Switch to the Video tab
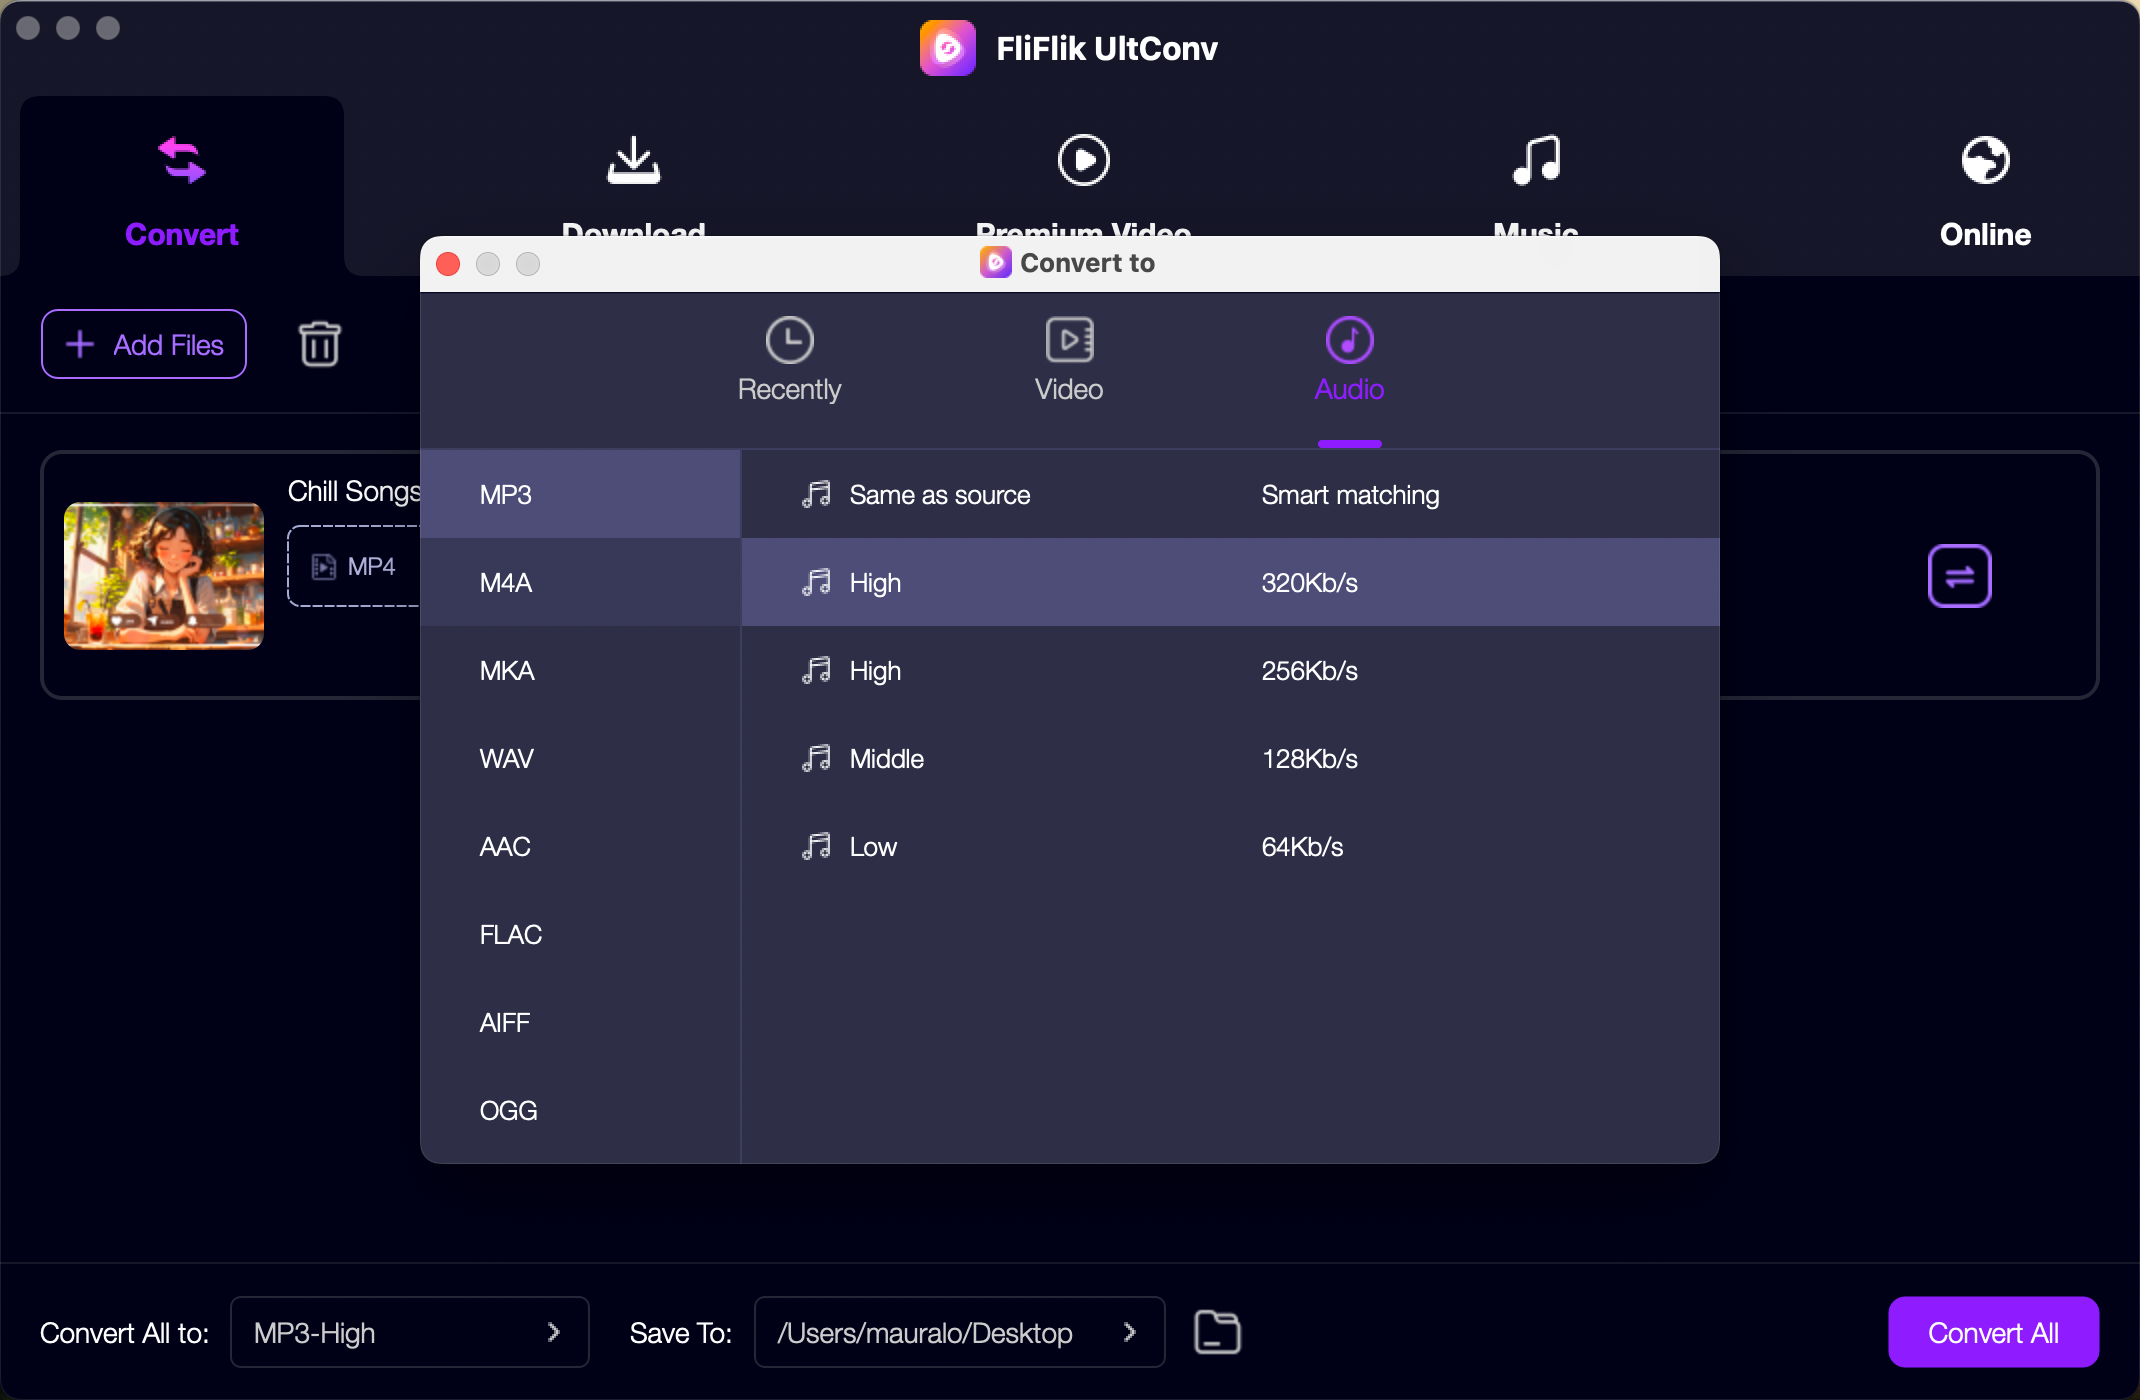 [x=1069, y=360]
